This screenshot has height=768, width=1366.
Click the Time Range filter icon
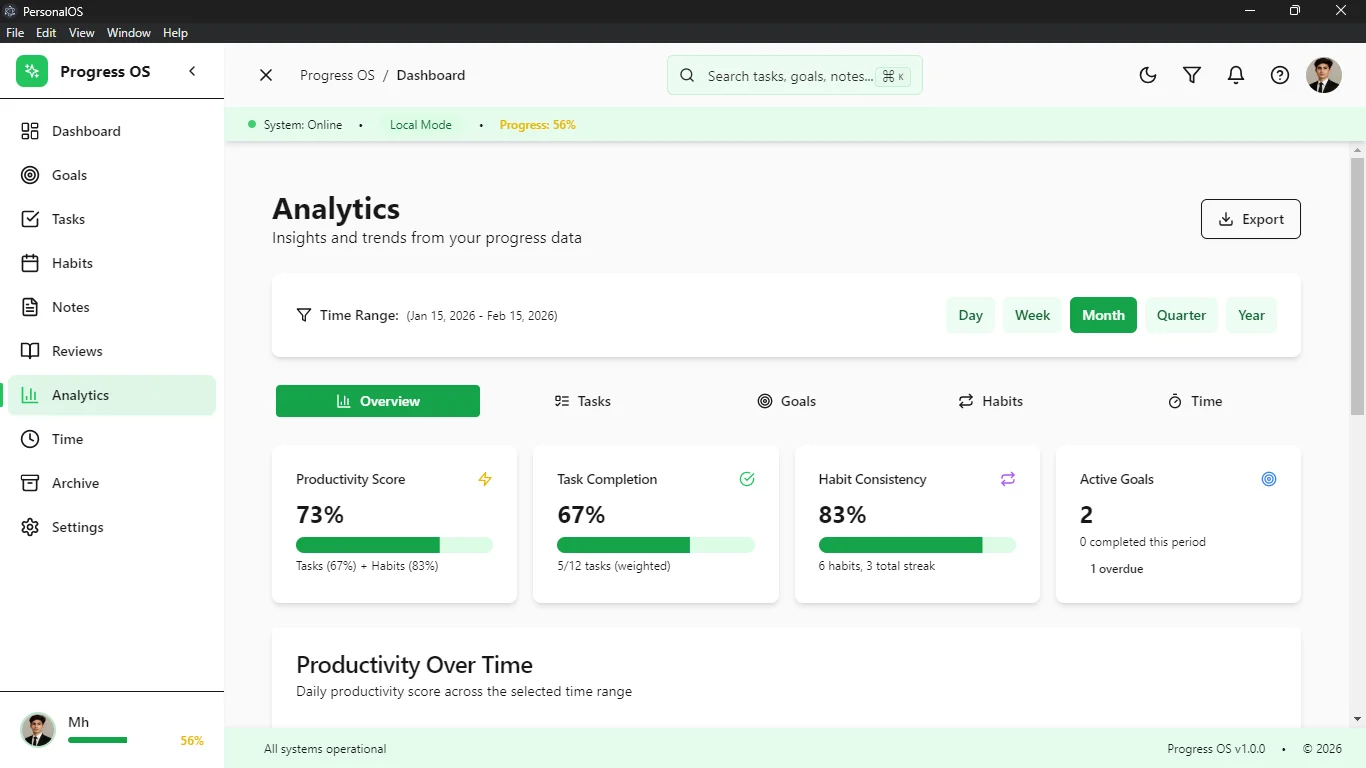click(304, 315)
